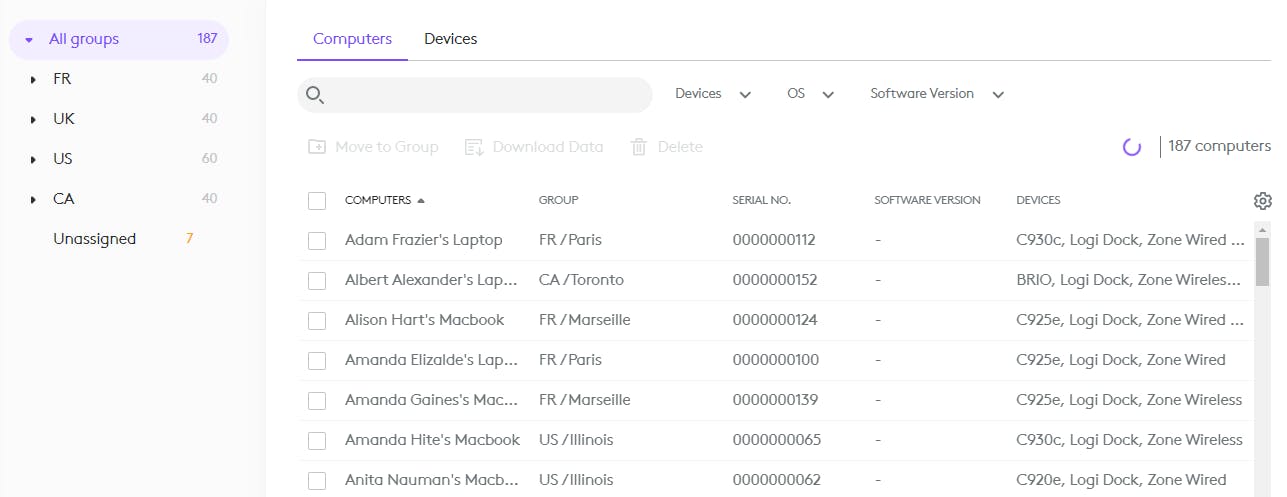Click the Download Data icon
This screenshot has height=497, width=1287.
[x=475, y=147]
